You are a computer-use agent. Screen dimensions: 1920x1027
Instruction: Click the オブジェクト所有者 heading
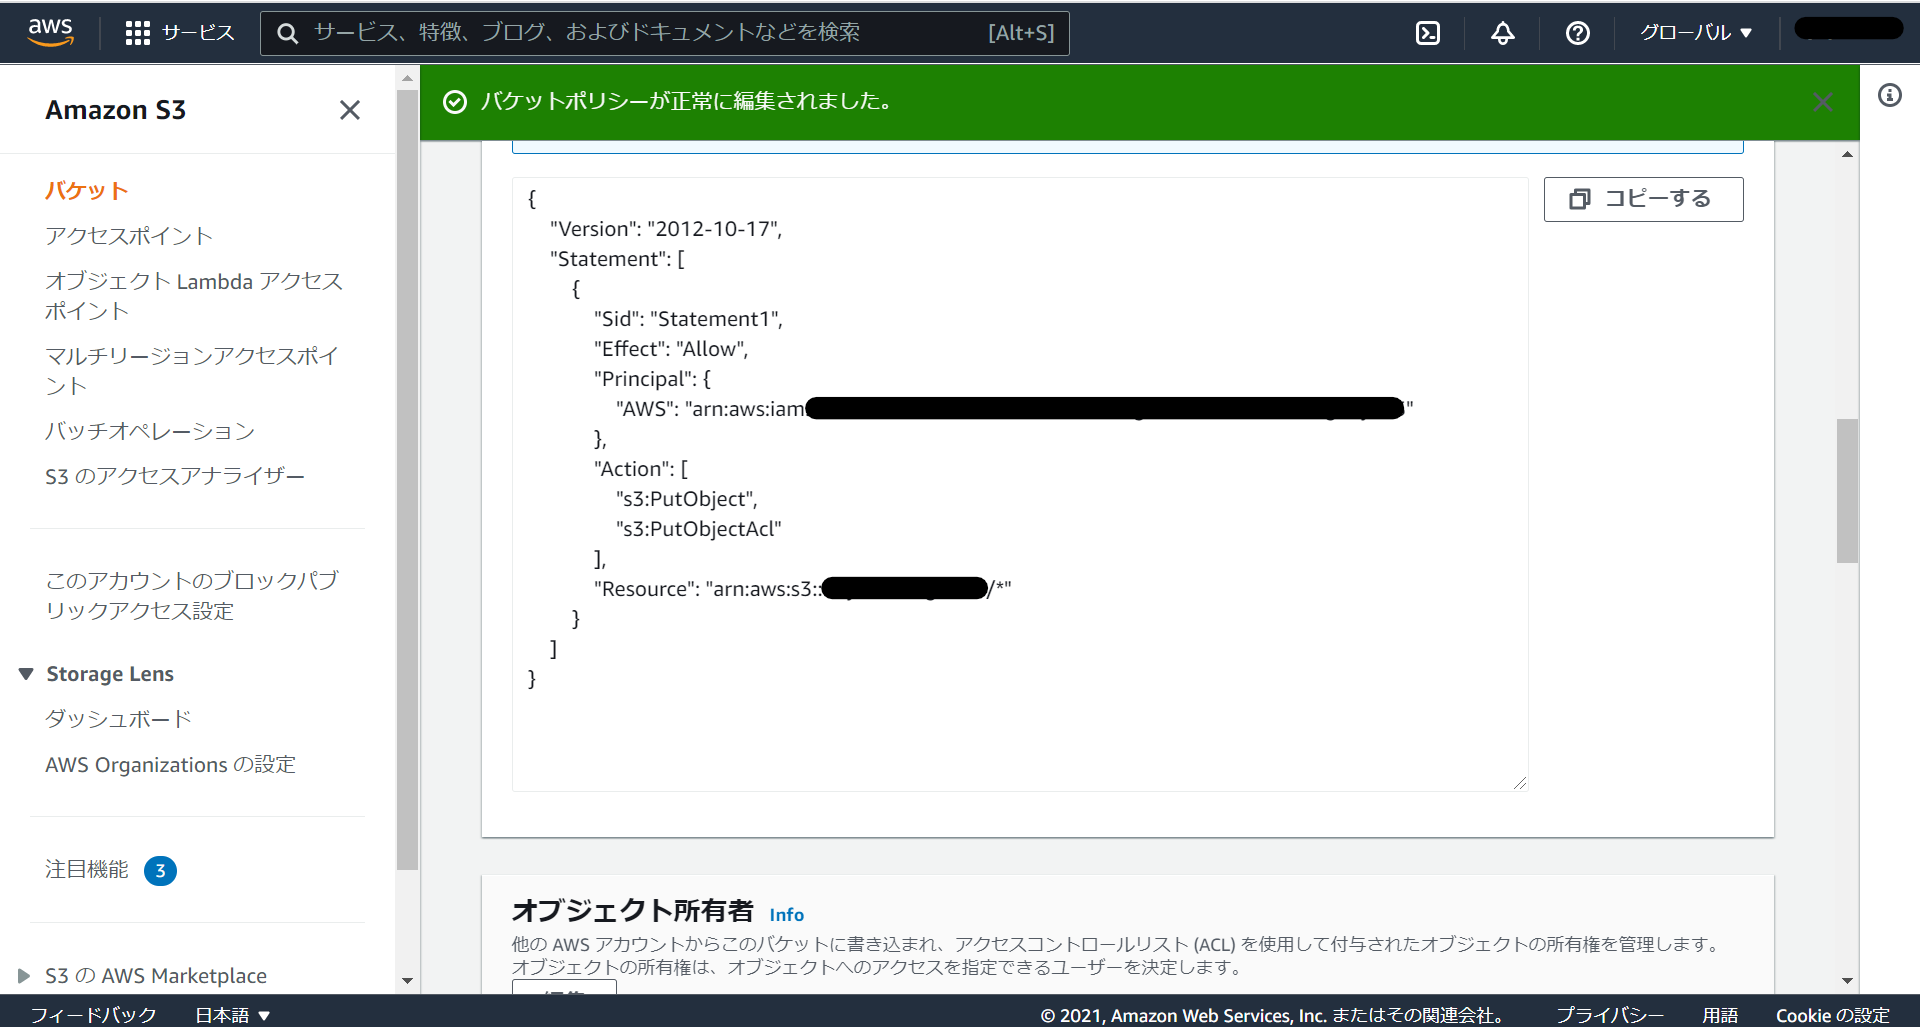click(x=633, y=911)
